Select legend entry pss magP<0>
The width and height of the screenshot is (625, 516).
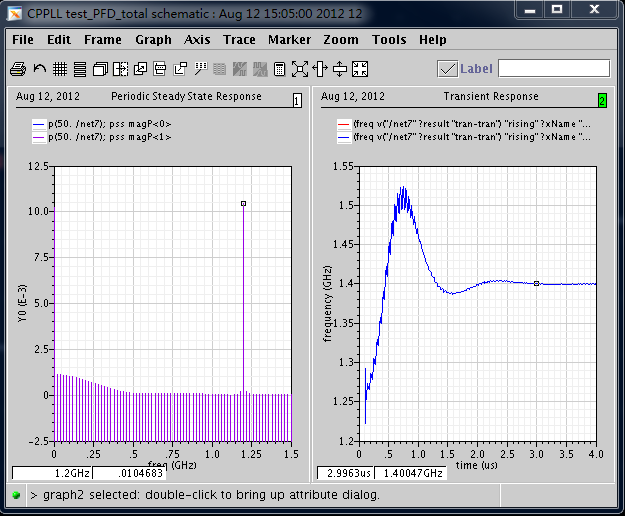pos(110,124)
